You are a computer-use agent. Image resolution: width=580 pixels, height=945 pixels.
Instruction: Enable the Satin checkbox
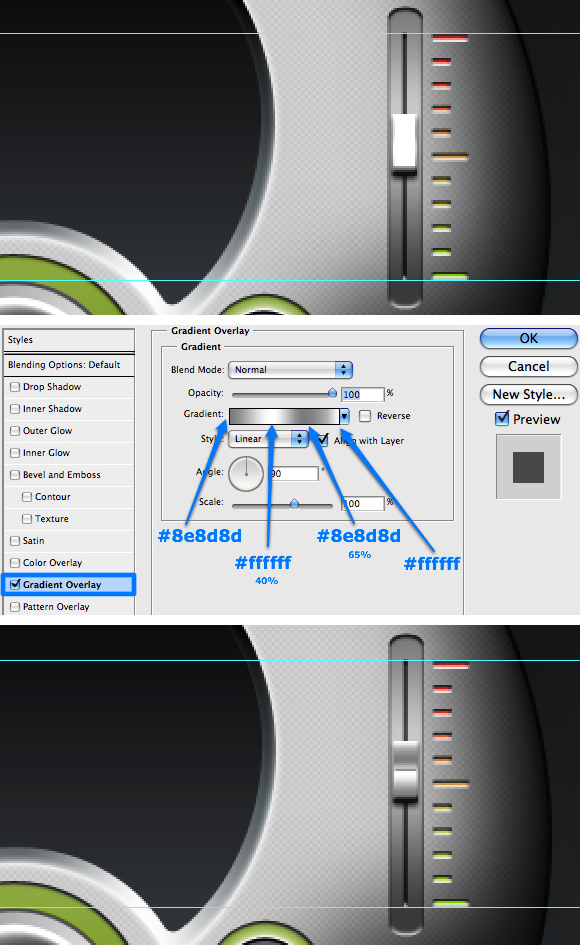(x=15, y=541)
